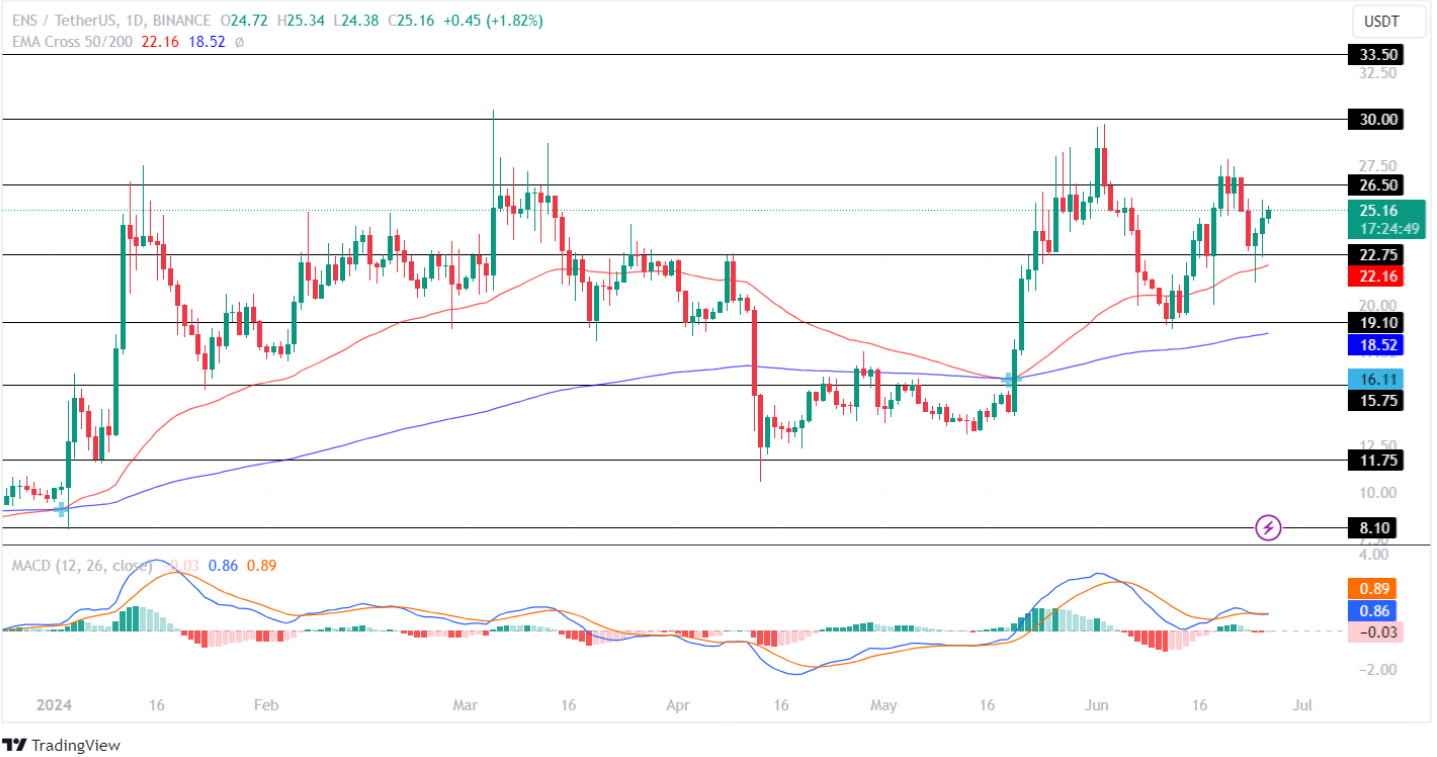
Task: Click the red 22.16 label on the price axis
Action: pyautogui.click(x=1378, y=276)
